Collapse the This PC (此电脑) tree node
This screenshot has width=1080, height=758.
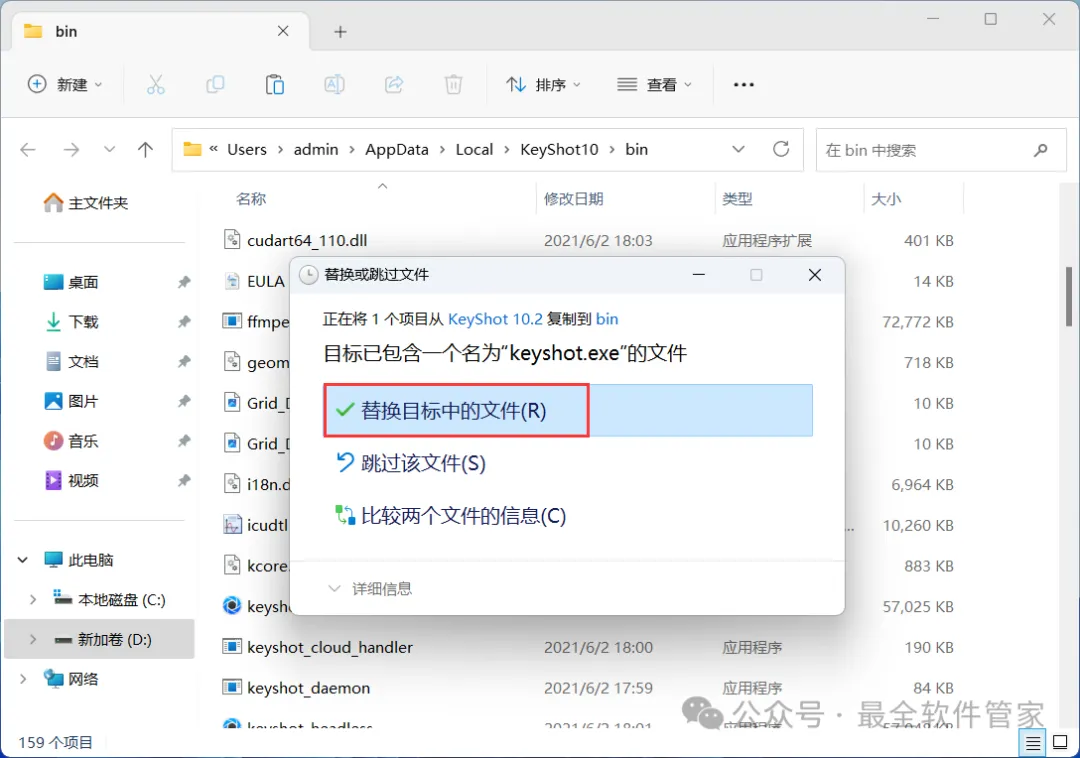pyautogui.click(x=23, y=560)
